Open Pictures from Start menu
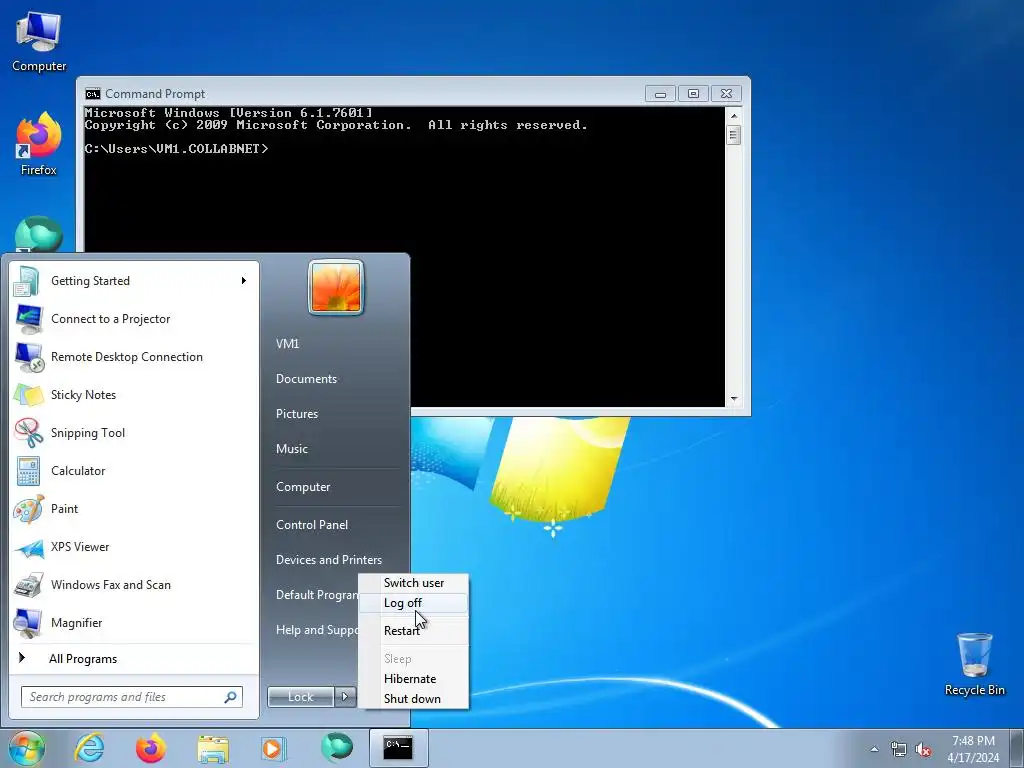Screen dimensions: 1024x768 tap(296, 414)
